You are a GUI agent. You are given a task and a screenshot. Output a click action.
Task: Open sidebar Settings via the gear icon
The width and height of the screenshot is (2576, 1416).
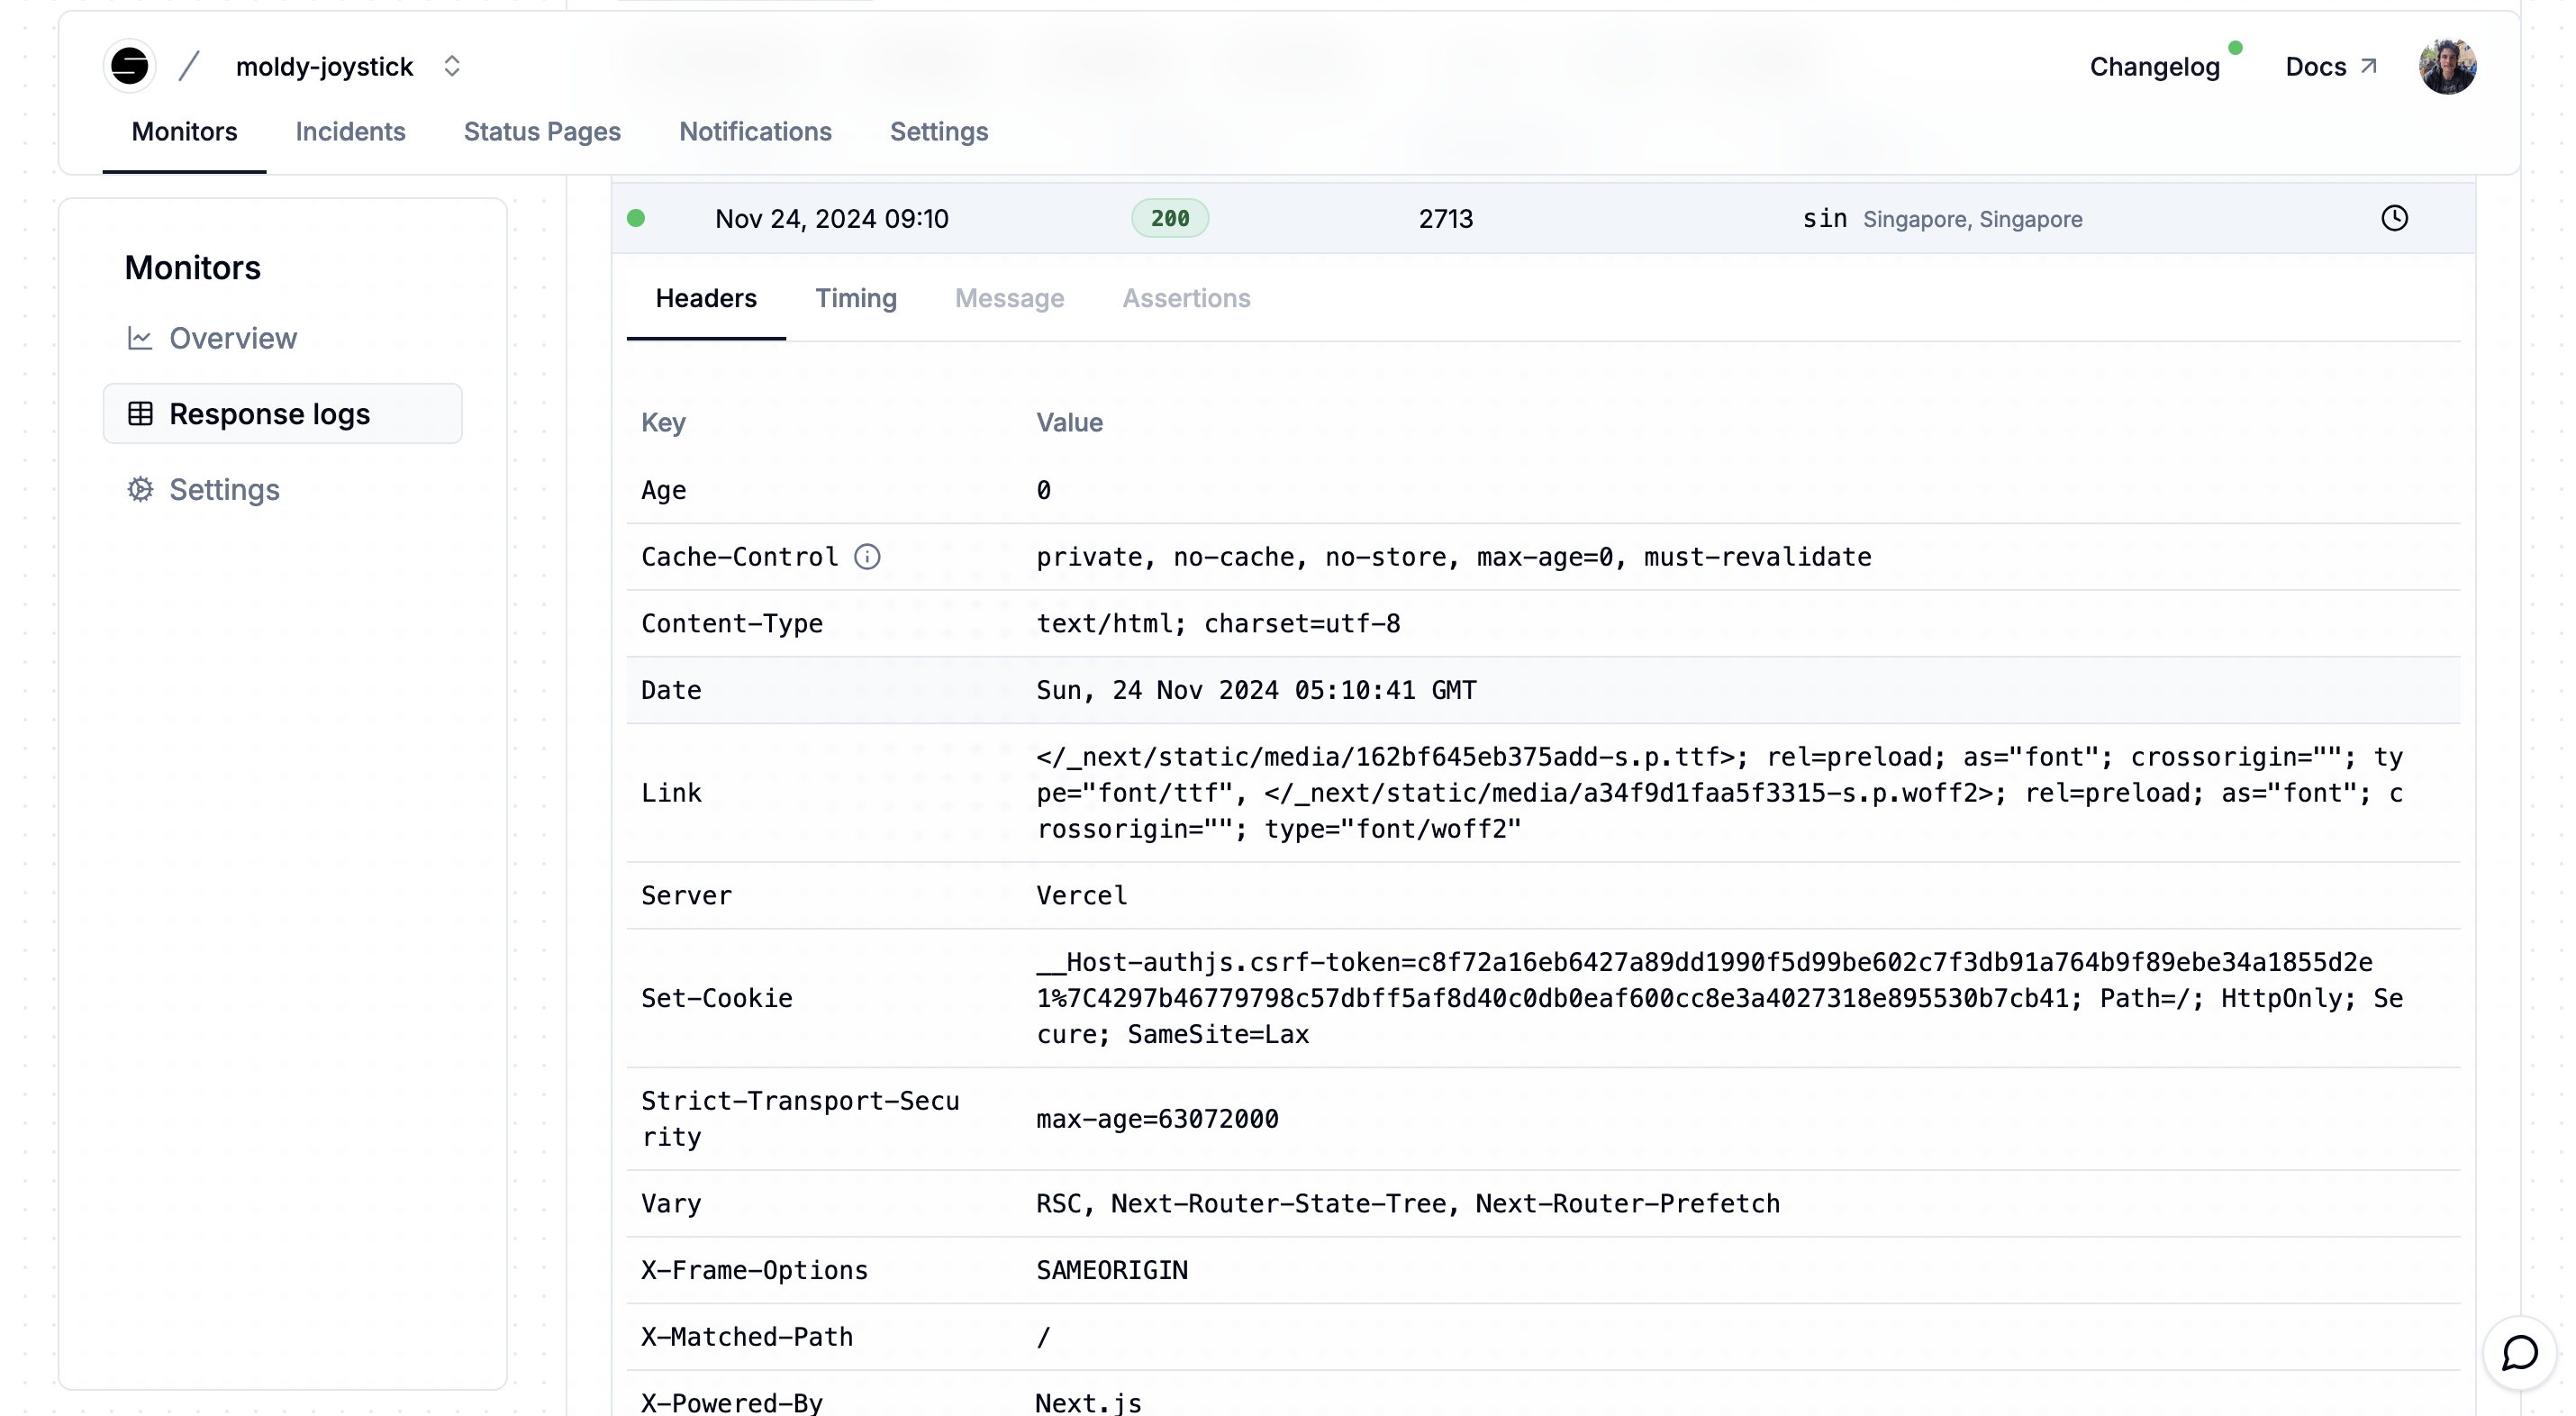pyautogui.click(x=141, y=489)
